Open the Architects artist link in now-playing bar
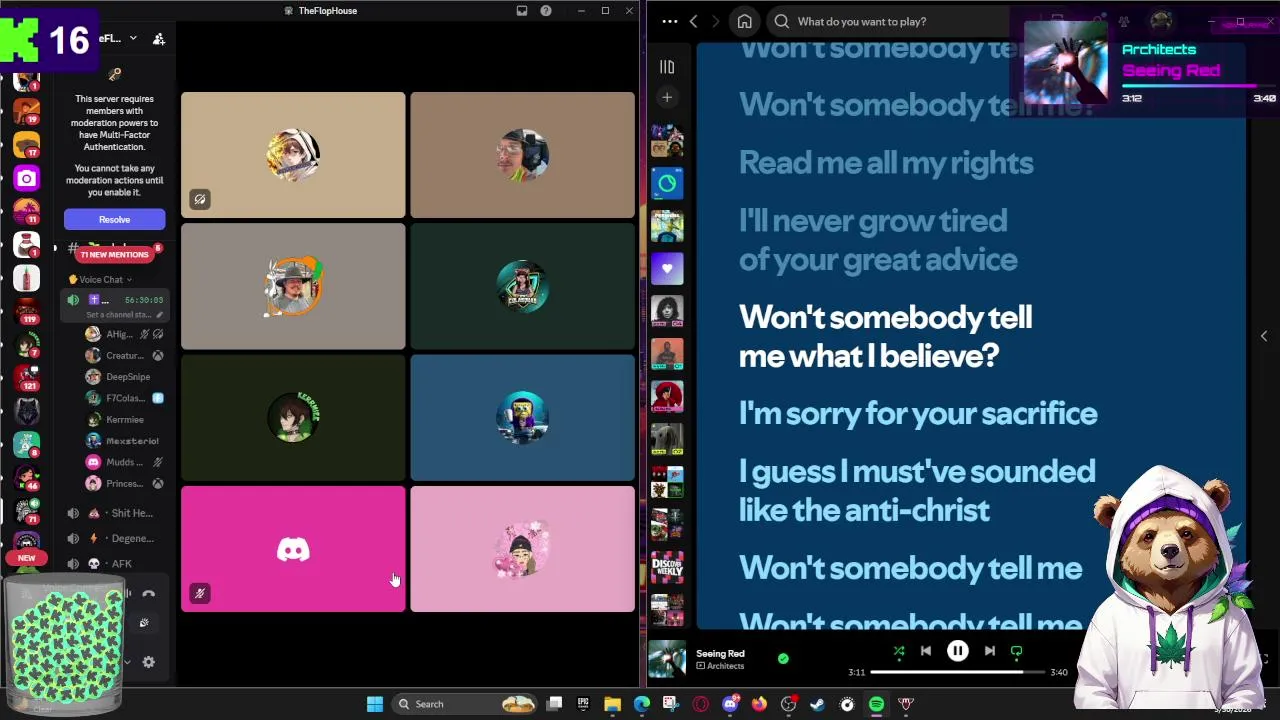The width and height of the screenshot is (1280, 720). [x=725, y=666]
